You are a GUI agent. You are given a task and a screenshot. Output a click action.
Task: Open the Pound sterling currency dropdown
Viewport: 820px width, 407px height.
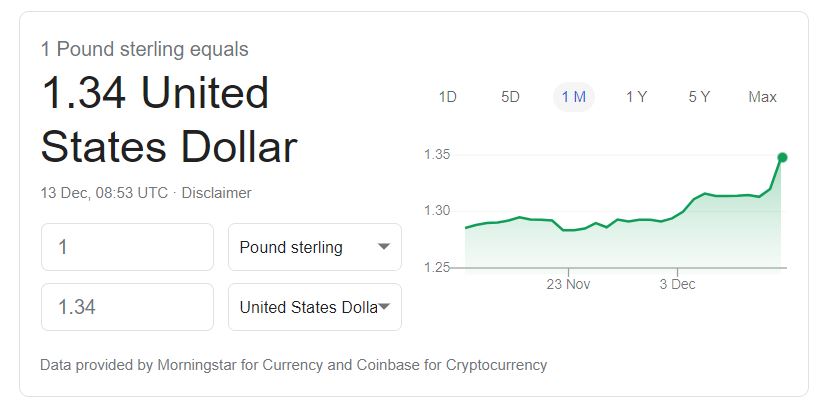314,247
